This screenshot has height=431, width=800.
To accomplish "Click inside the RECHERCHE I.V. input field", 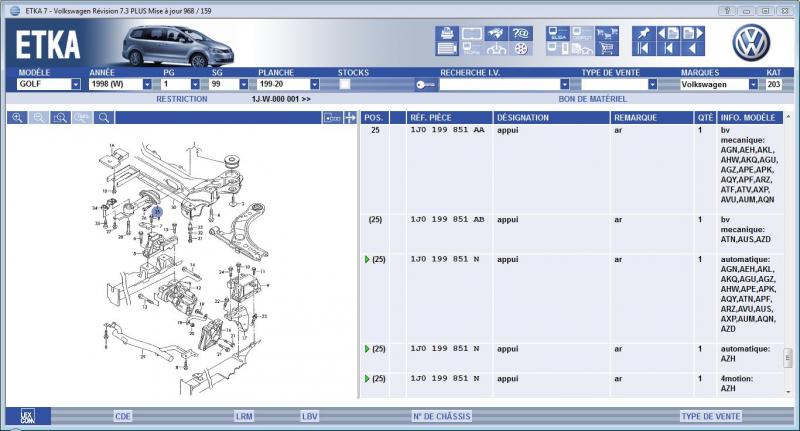I will click(x=499, y=85).
